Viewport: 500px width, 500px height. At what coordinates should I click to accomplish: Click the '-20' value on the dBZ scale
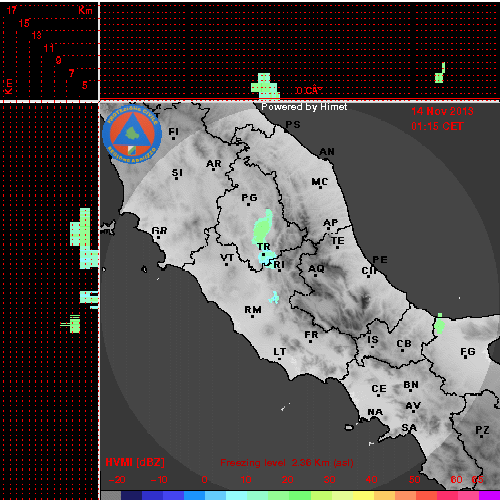[117, 480]
